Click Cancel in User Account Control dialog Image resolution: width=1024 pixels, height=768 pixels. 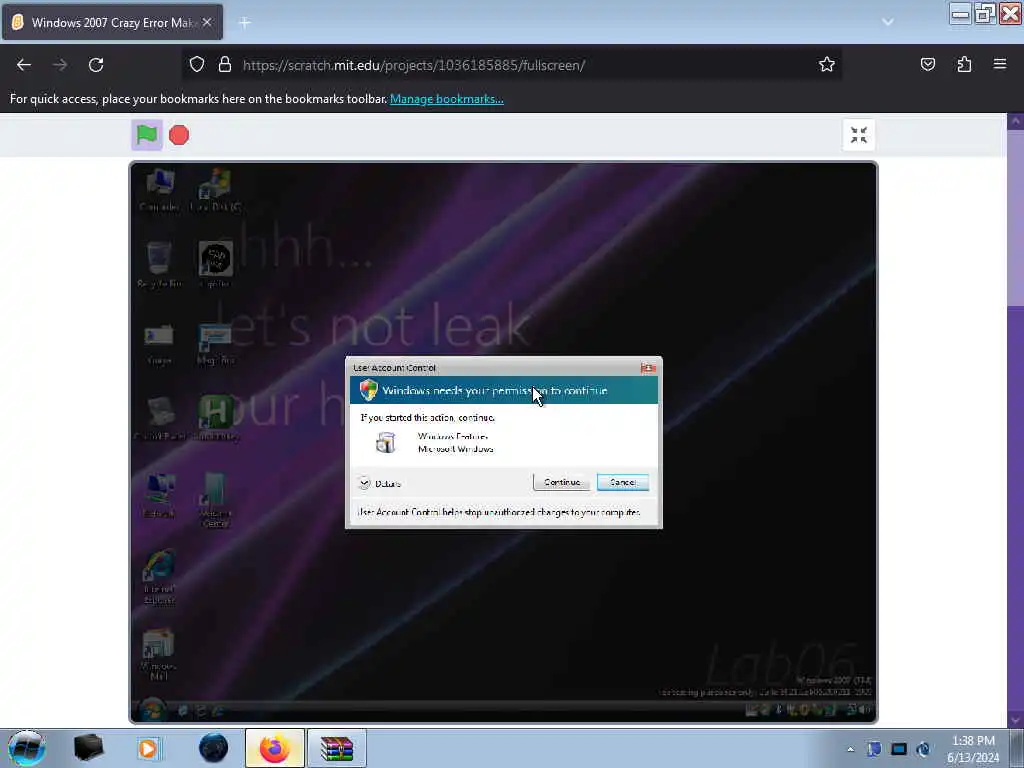click(623, 483)
